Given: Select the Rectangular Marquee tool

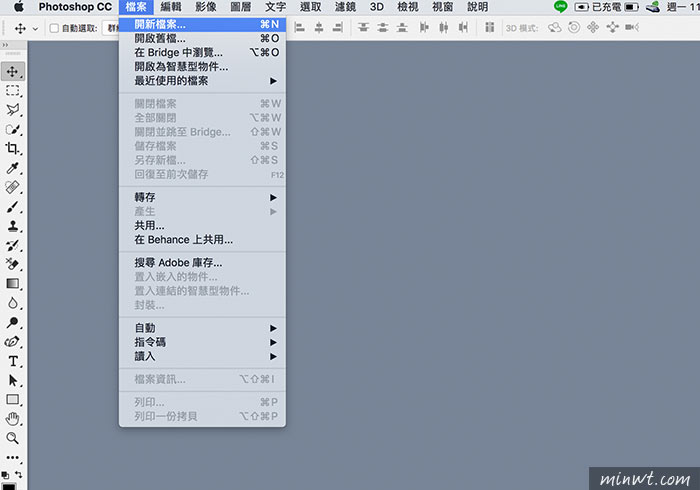Looking at the screenshot, I should 12,91.
